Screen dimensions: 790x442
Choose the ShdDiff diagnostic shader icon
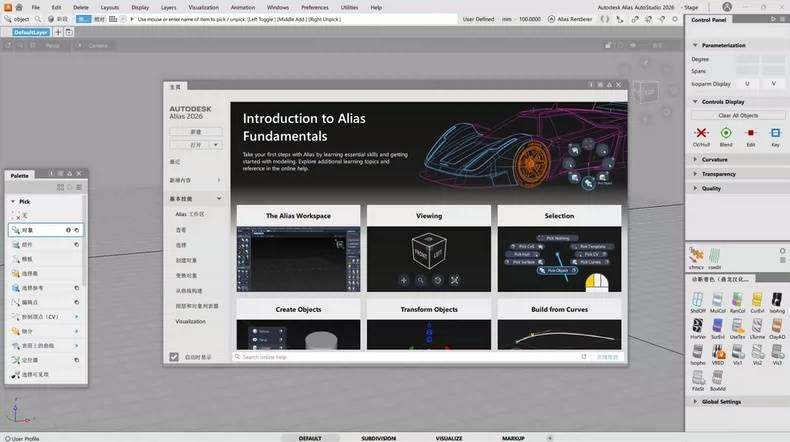point(698,299)
